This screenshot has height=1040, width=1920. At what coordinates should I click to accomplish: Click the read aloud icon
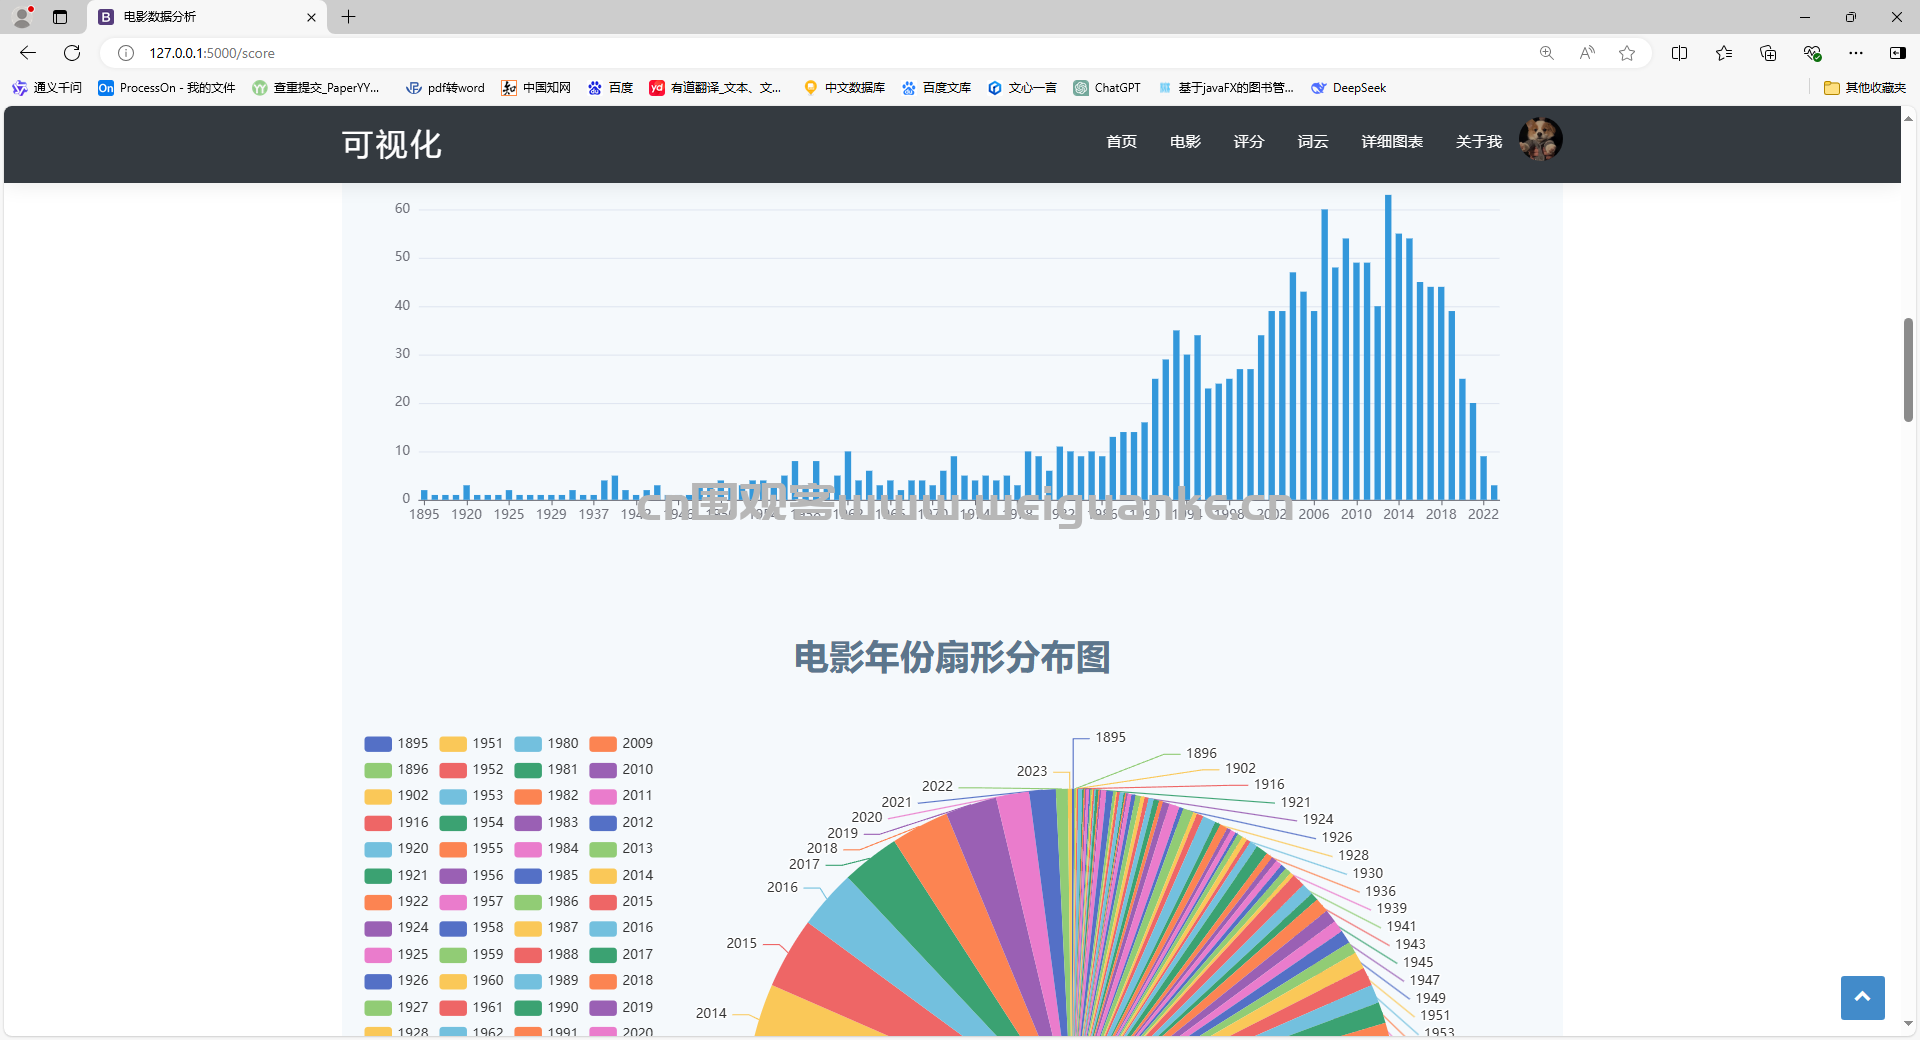pyautogui.click(x=1587, y=53)
